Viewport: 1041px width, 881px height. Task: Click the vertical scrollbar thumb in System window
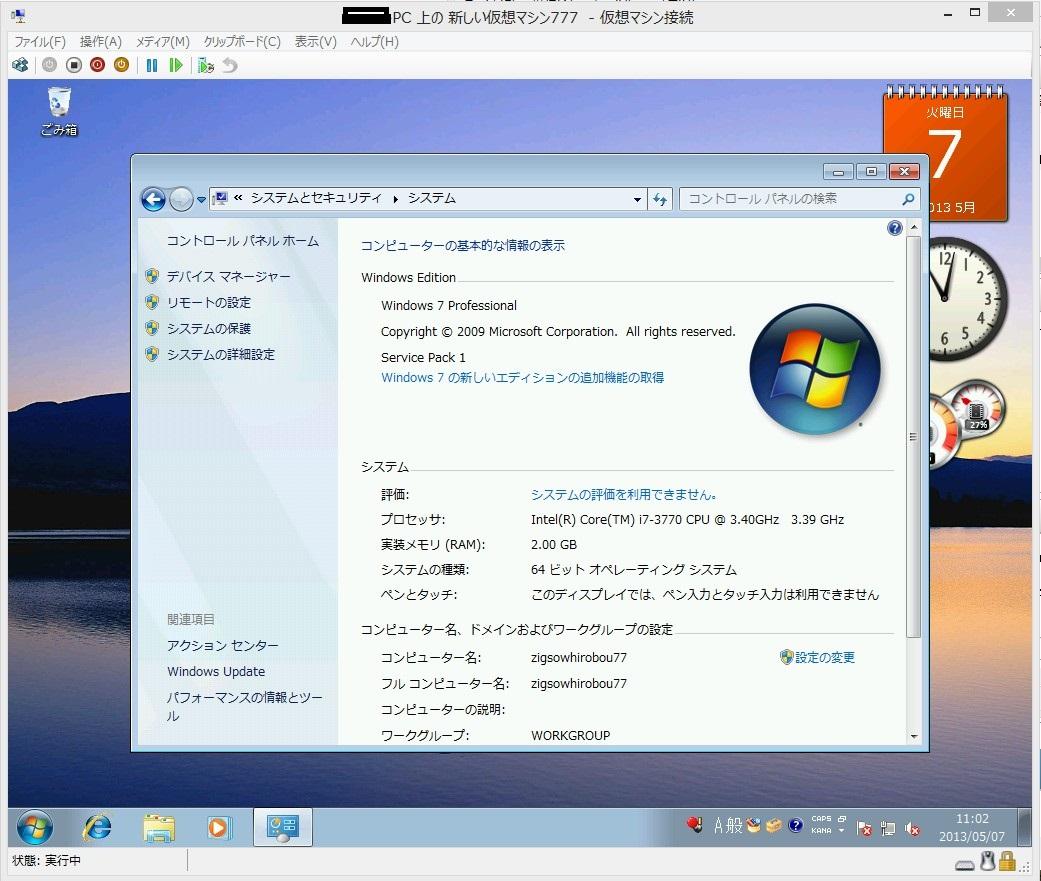pos(914,436)
